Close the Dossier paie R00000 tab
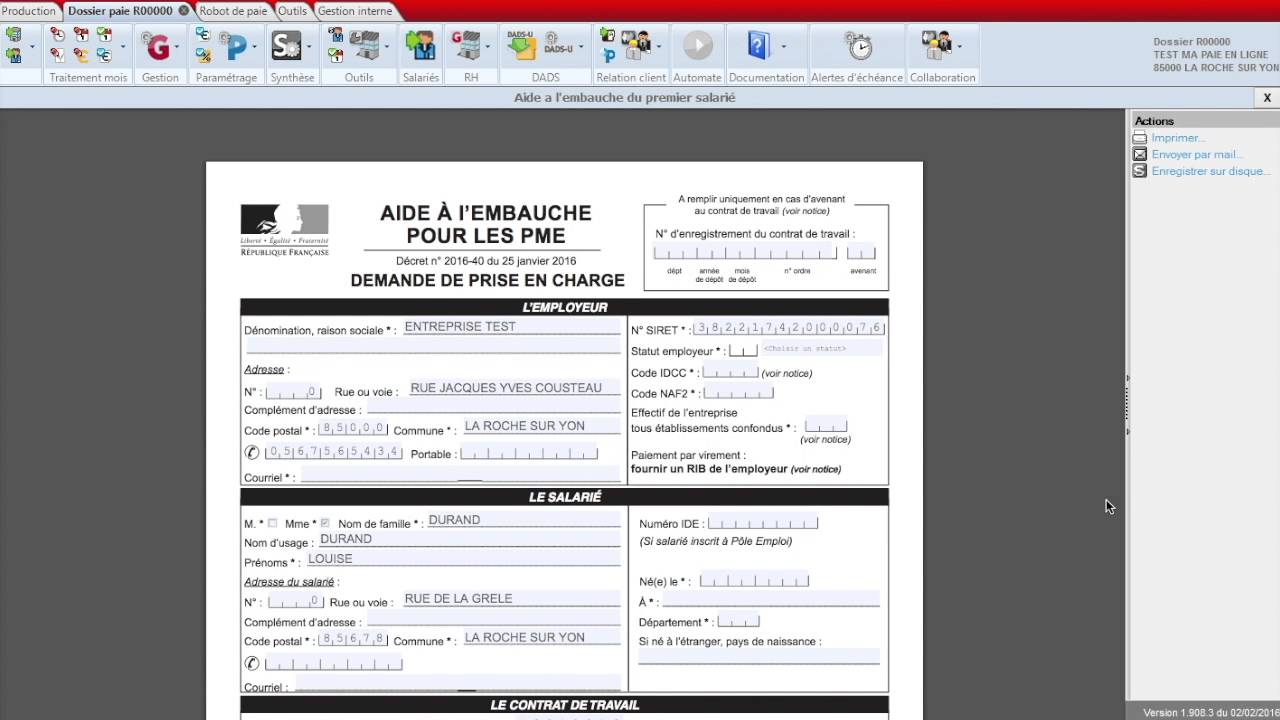 (x=184, y=11)
